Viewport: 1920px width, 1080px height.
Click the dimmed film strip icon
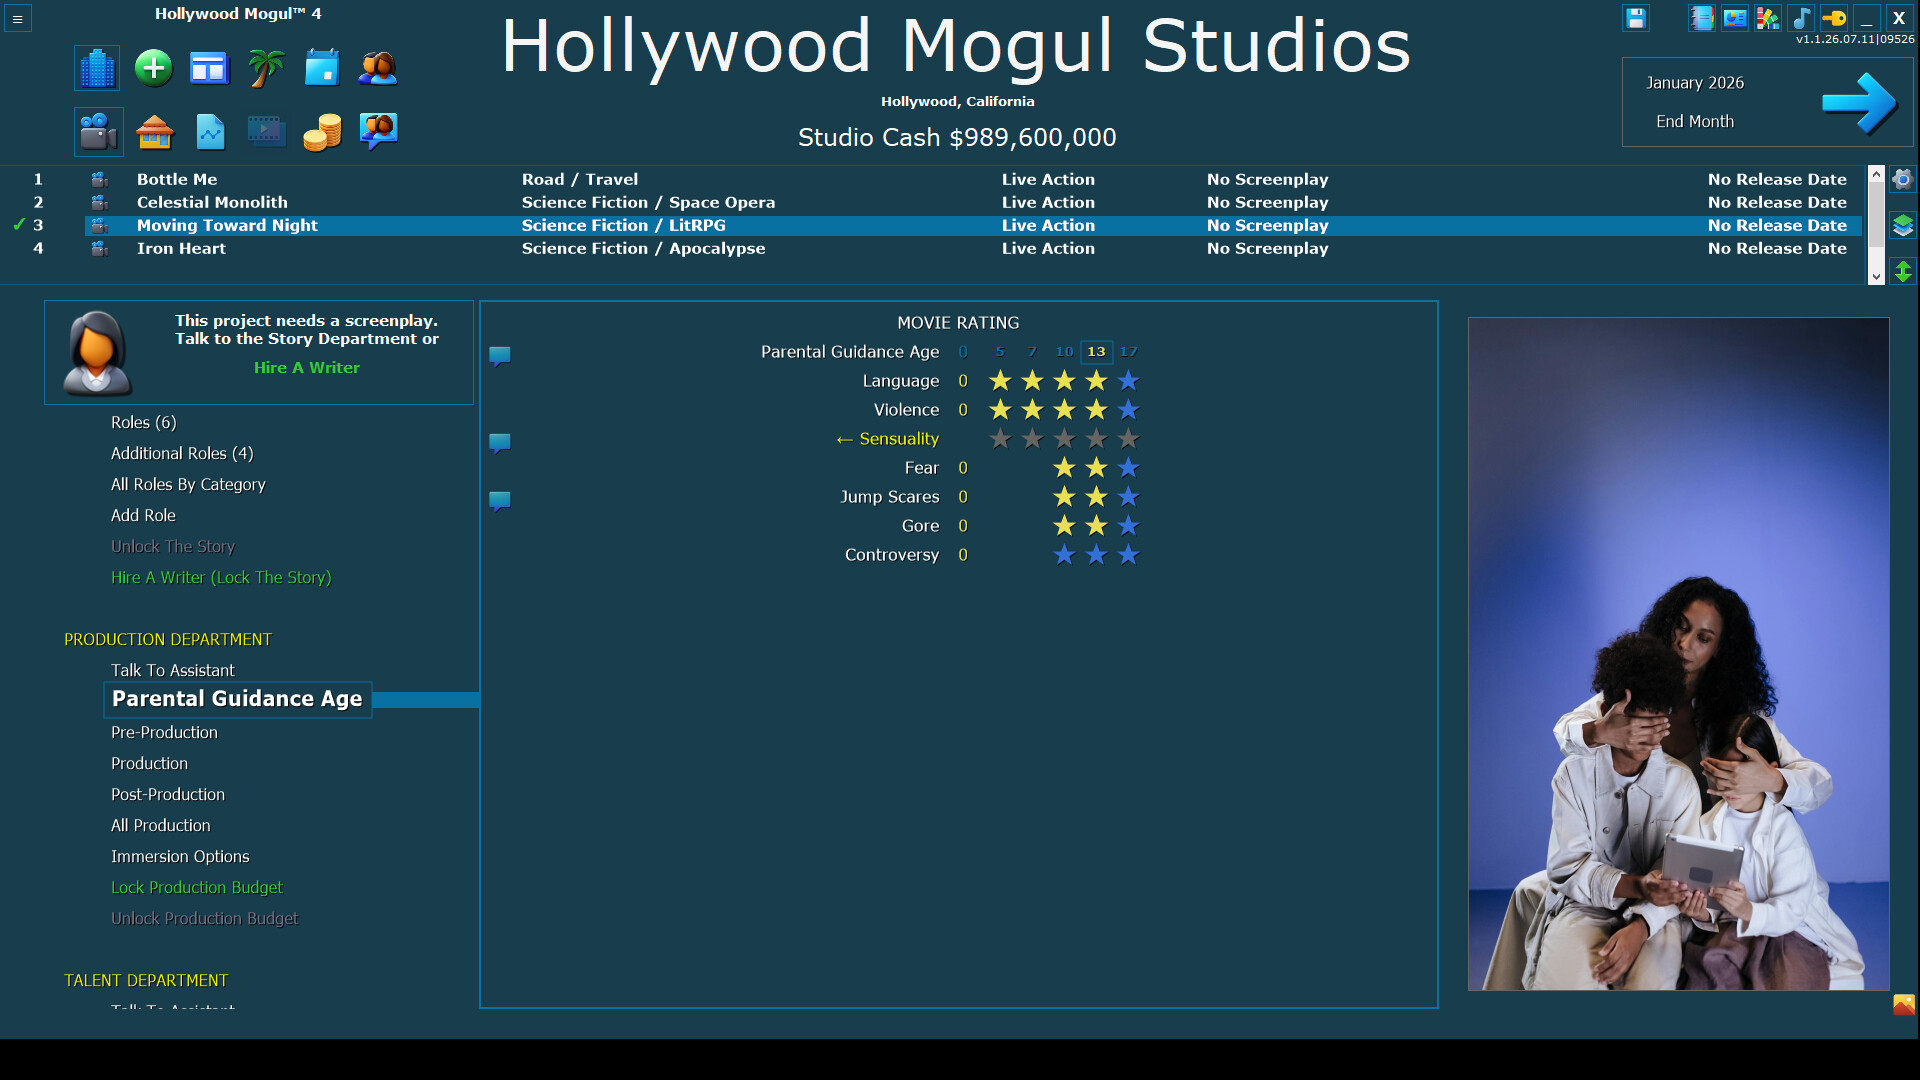click(x=266, y=131)
